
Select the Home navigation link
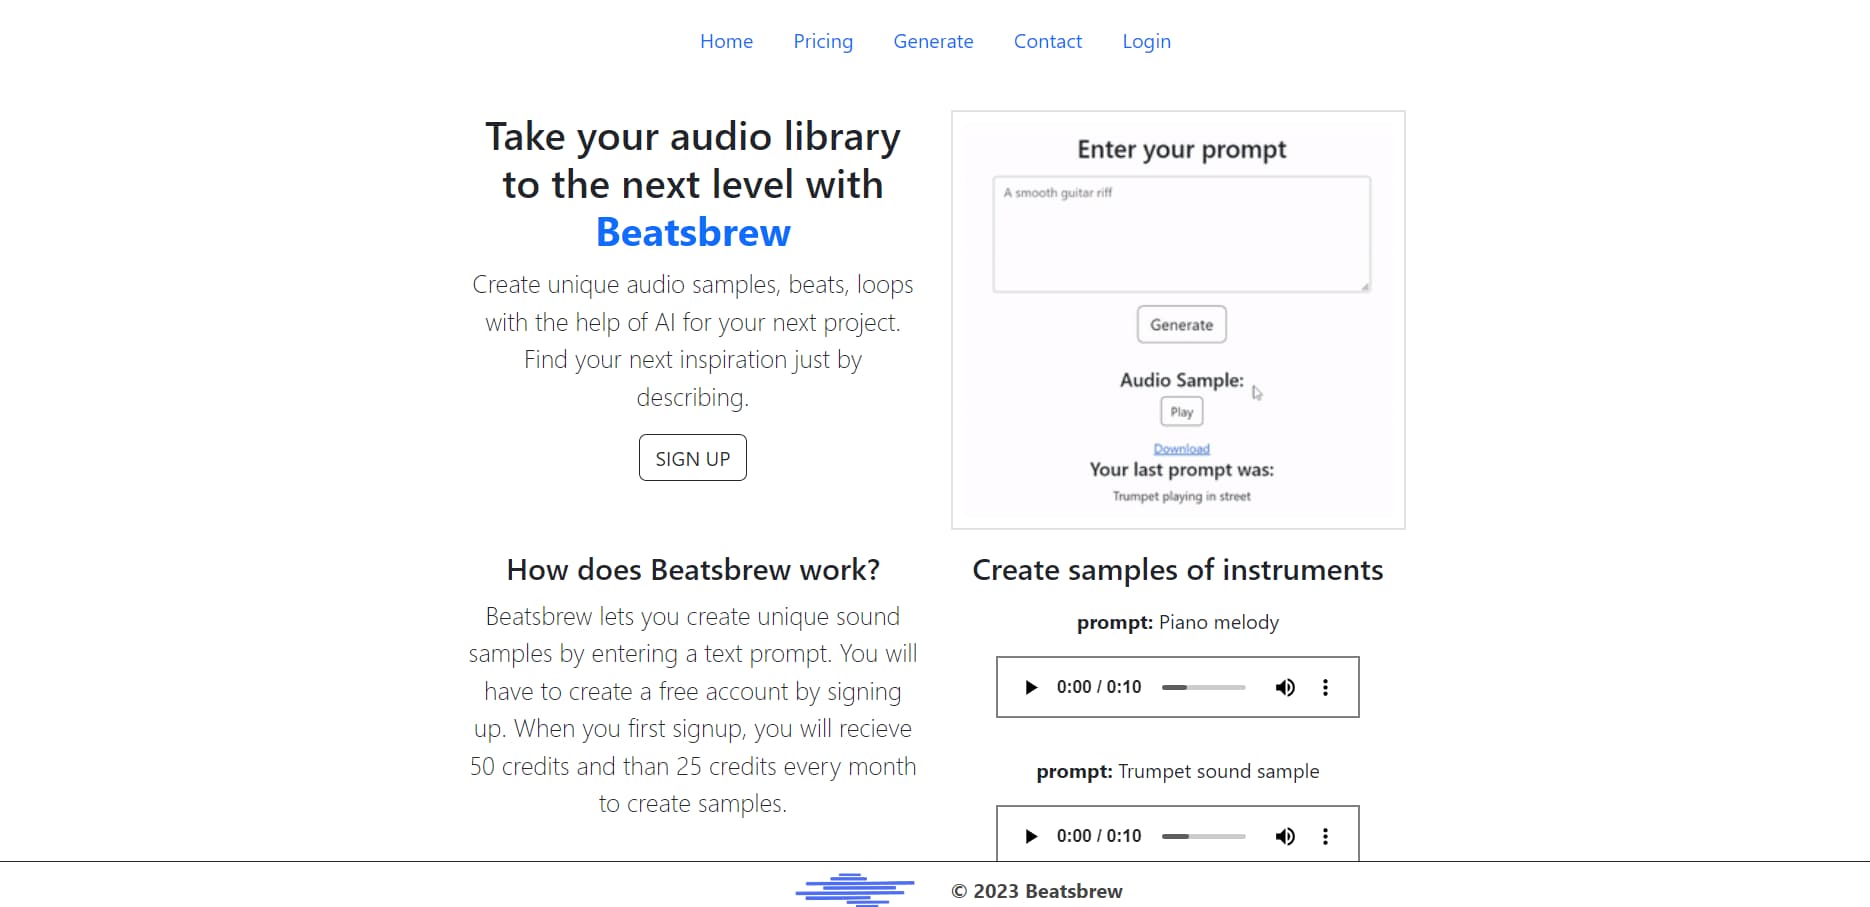726,41
